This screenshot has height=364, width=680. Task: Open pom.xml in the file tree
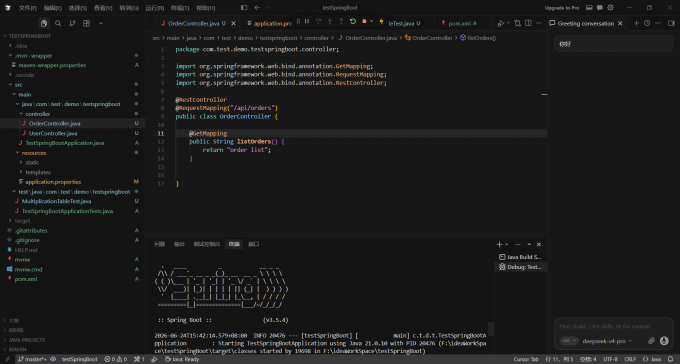pos(72,279)
